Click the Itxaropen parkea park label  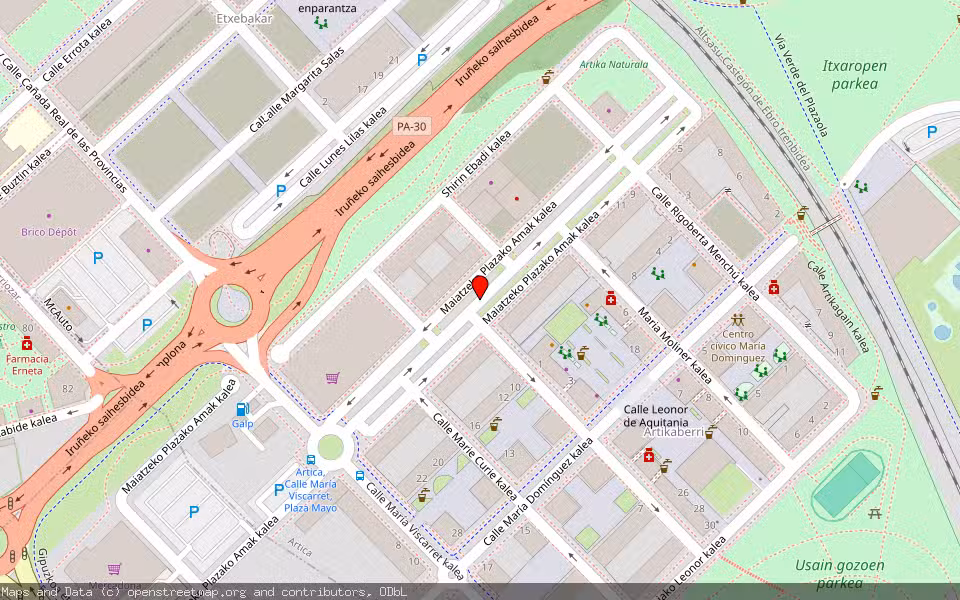(x=854, y=75)
